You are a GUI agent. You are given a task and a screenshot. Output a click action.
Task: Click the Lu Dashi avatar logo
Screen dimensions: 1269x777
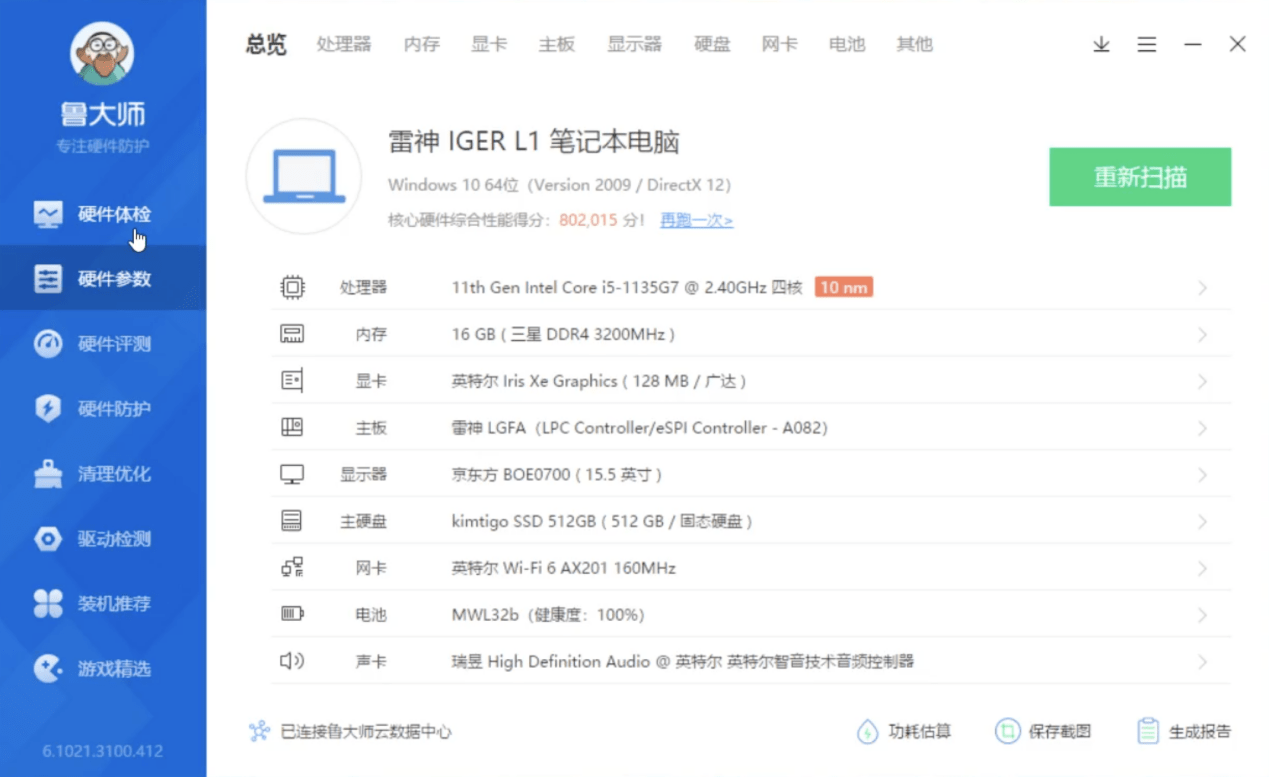click(102, 53)
